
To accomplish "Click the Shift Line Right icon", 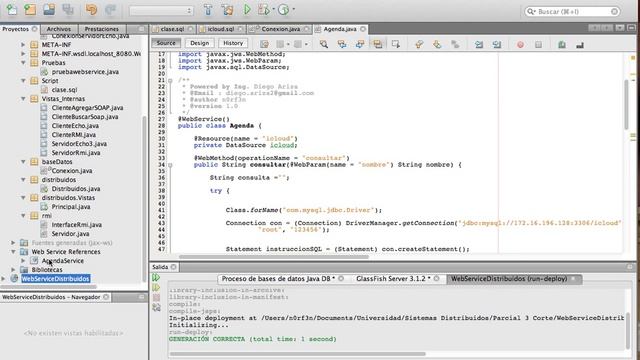I will coord(497,44).
